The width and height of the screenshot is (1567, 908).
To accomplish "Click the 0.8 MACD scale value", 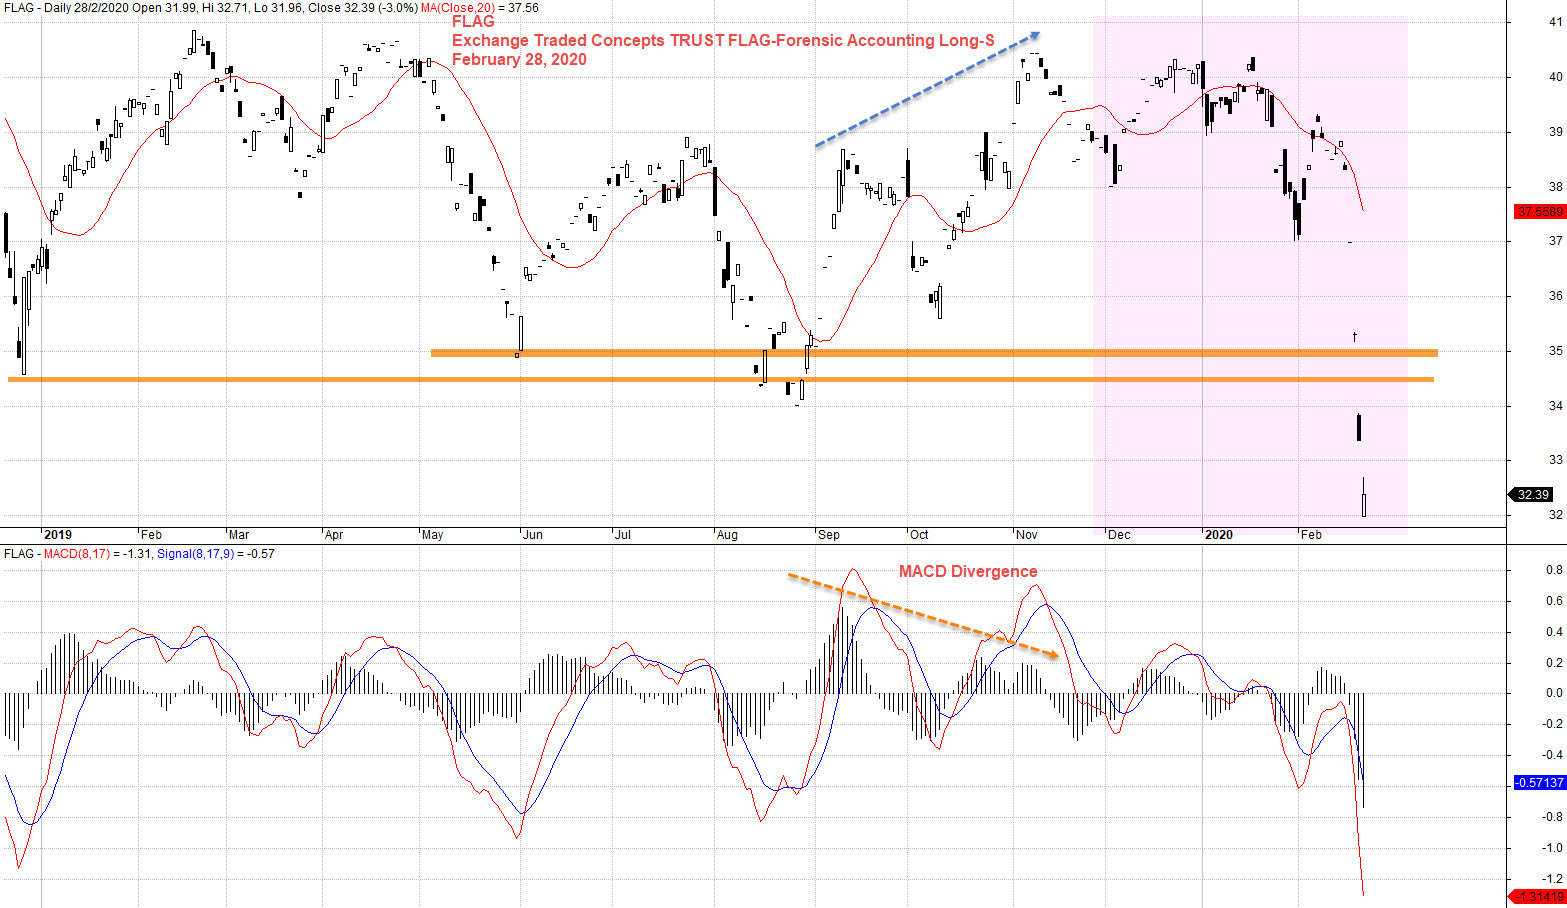I will pos(1554,570).
